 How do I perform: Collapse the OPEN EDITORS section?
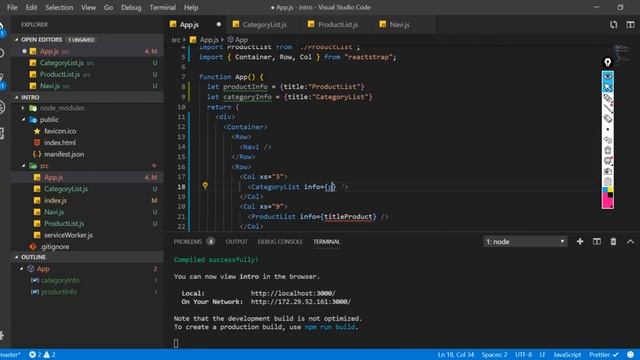16,40
